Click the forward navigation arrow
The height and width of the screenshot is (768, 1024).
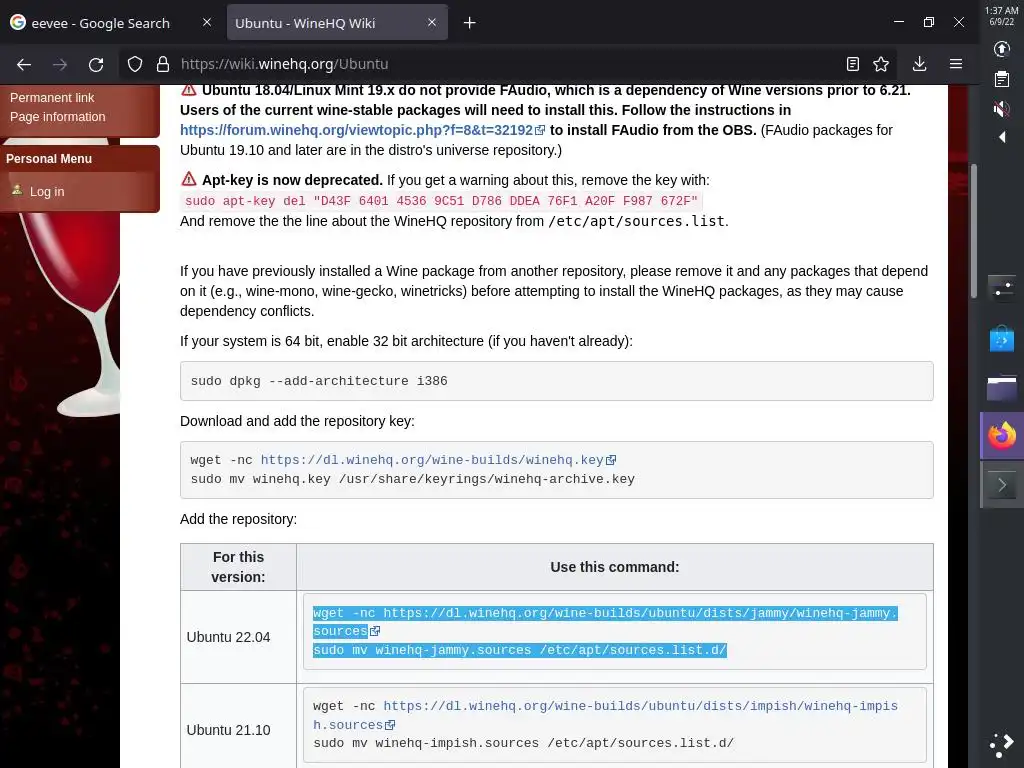pos(60,64)
